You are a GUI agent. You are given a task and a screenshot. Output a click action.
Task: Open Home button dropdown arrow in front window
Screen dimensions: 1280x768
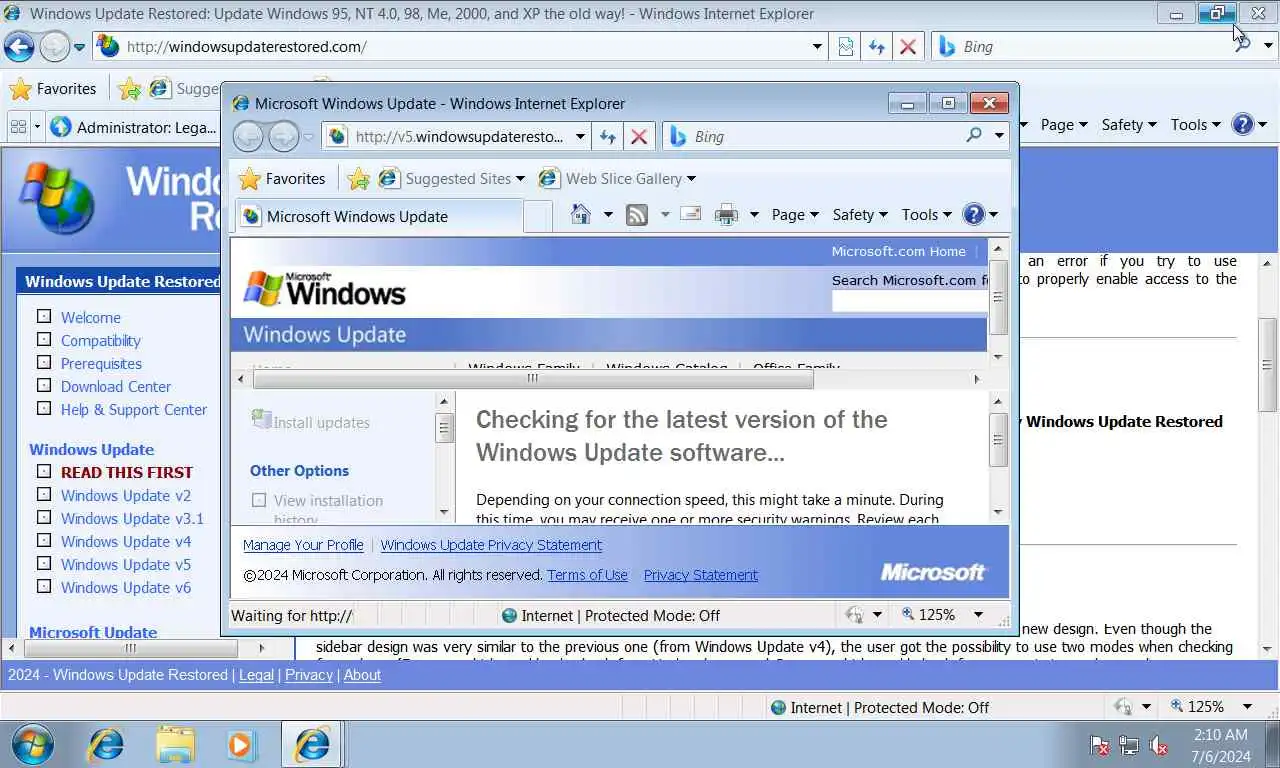[x=607, y=215]
